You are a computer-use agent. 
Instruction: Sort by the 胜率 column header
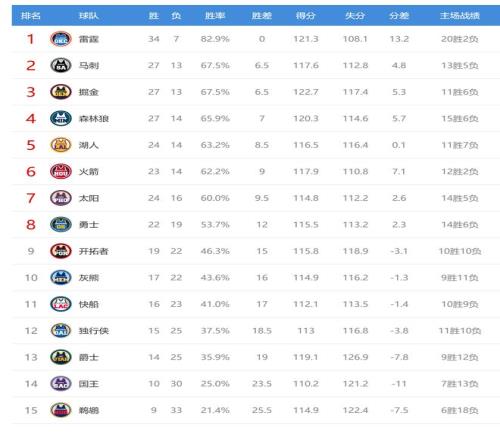pos(215,16)
